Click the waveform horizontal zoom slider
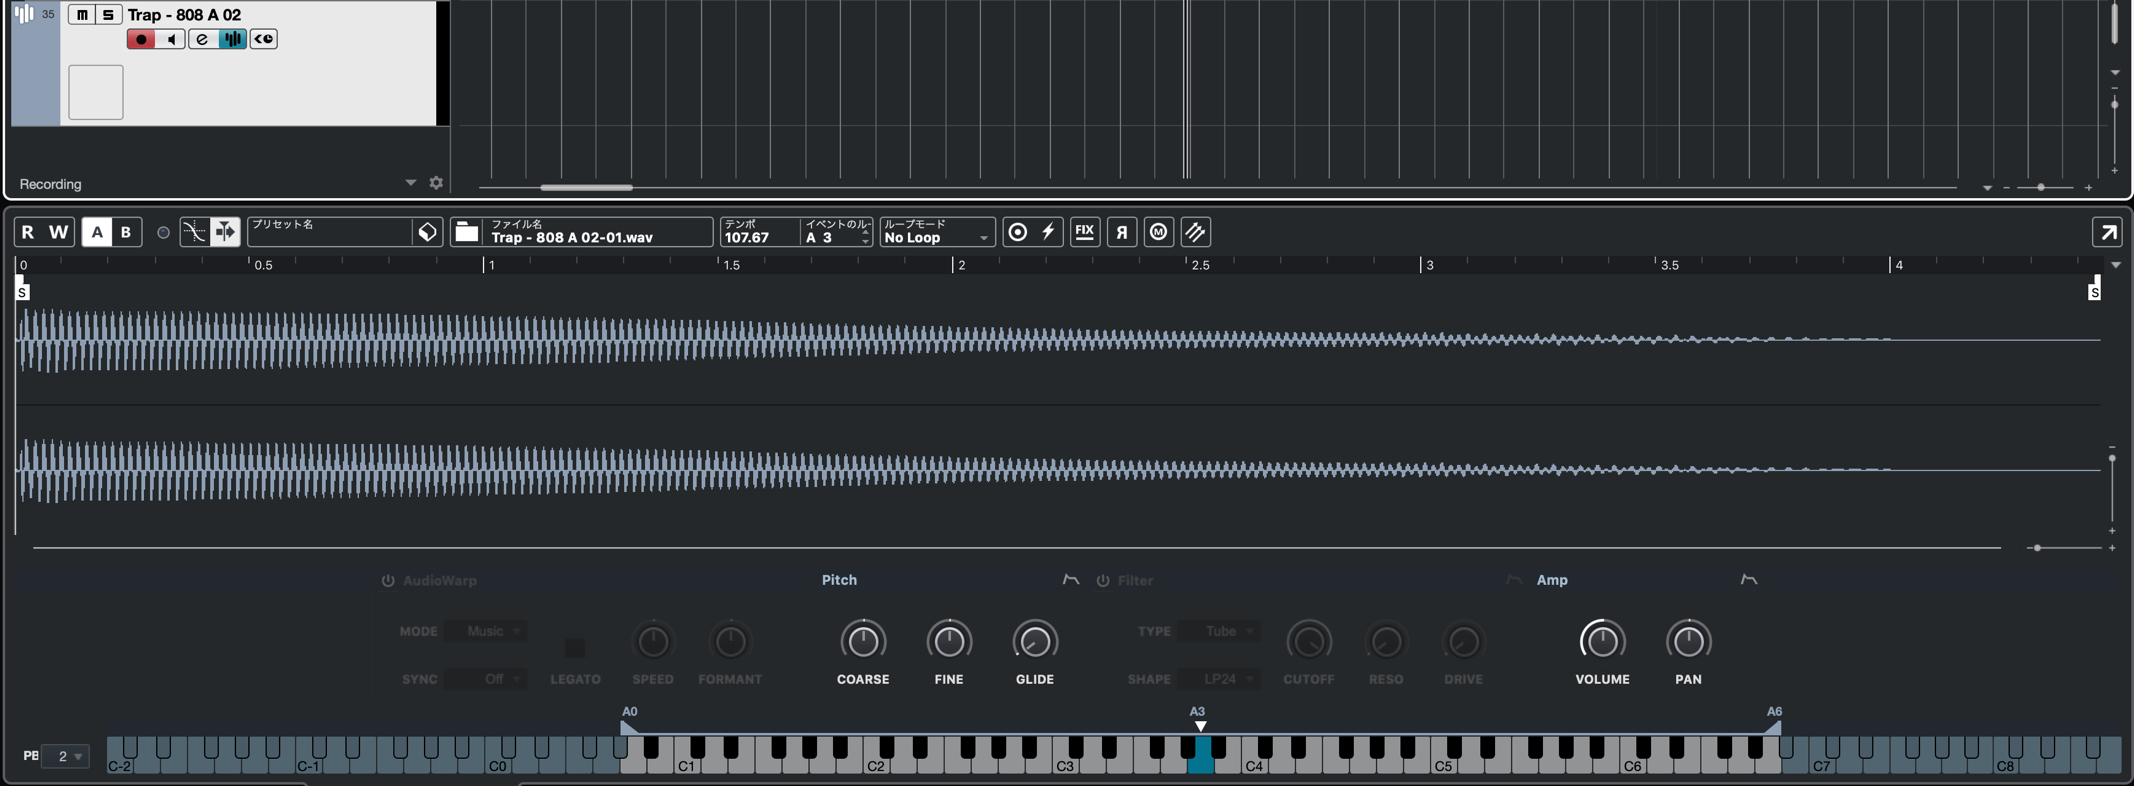This screenshot has height=786, width=2134. pos(2037,548)
